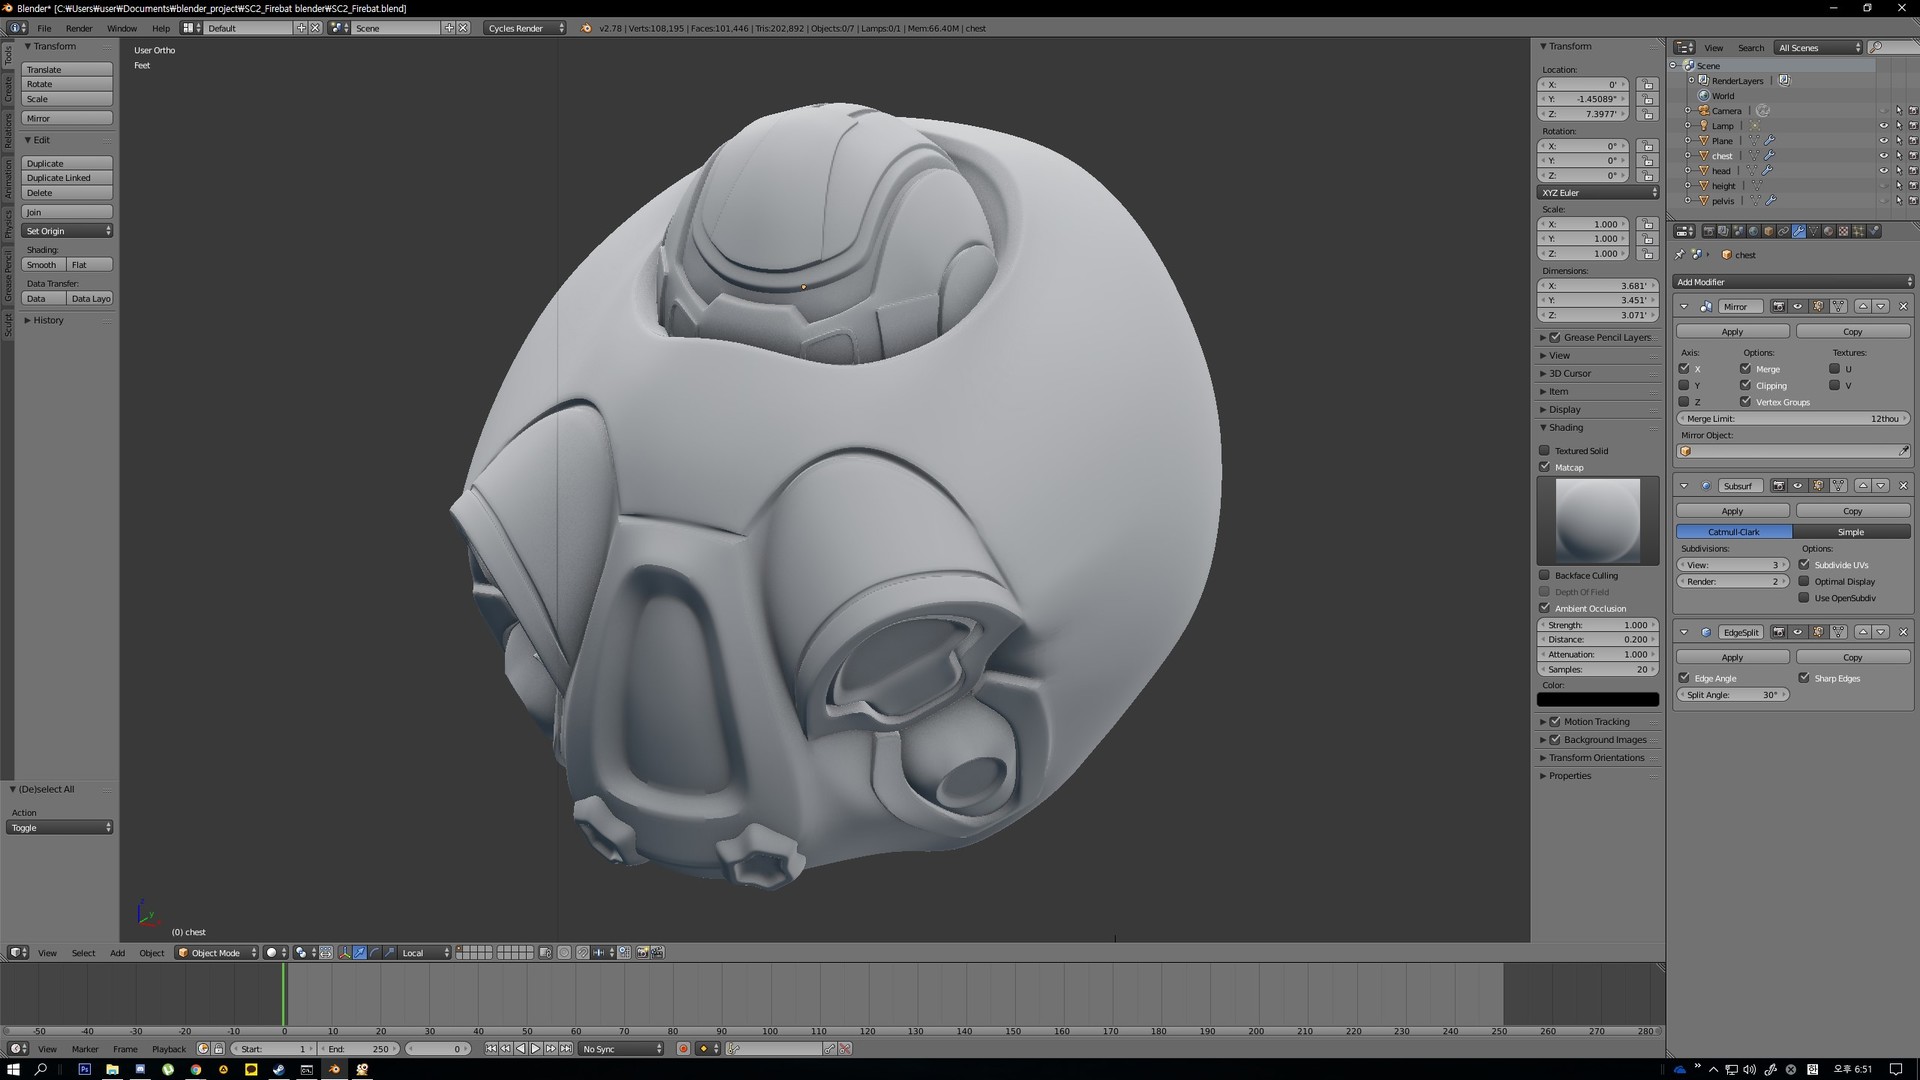The image size is (1920, 1080).
Task: Disable Ambient Occlusion in the Shading panel
Action: (1545, 608)
